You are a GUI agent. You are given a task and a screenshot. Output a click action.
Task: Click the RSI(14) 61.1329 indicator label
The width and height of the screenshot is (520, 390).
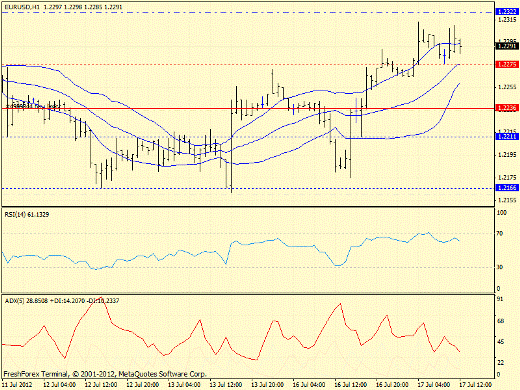coord(27,214)
